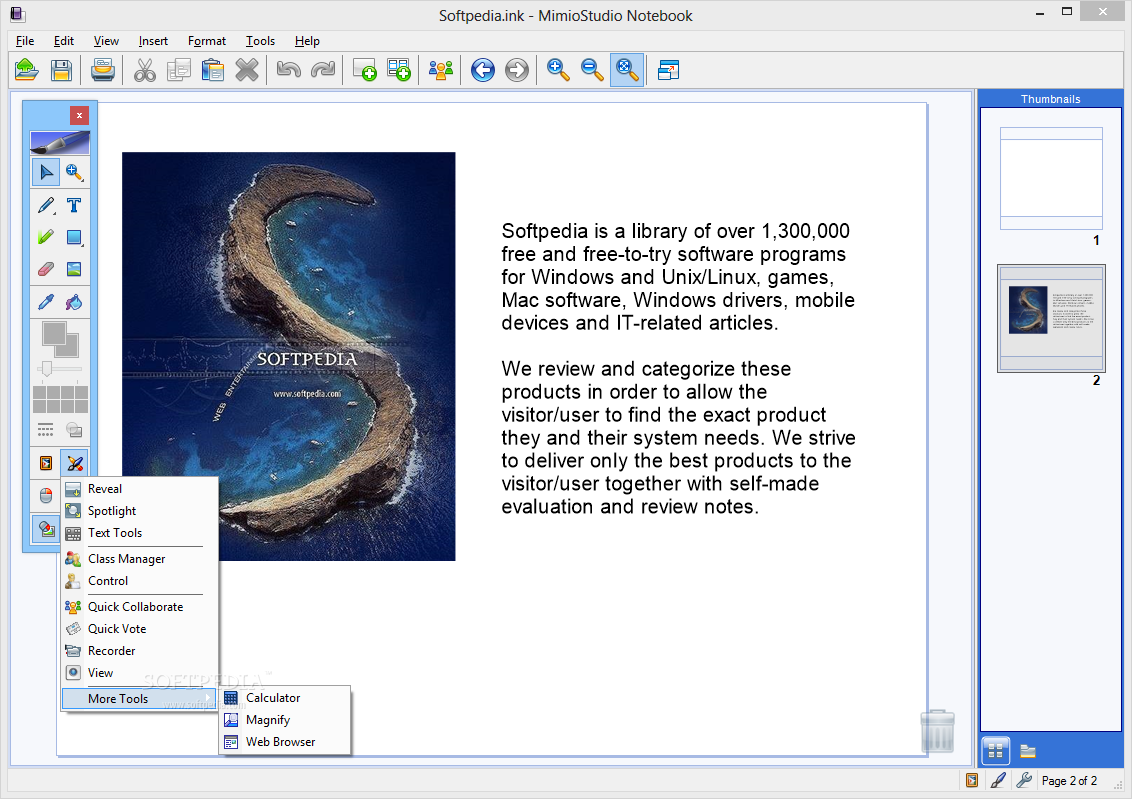
Task: Go to previous page with blue arrow
Action: pos(483,69)
